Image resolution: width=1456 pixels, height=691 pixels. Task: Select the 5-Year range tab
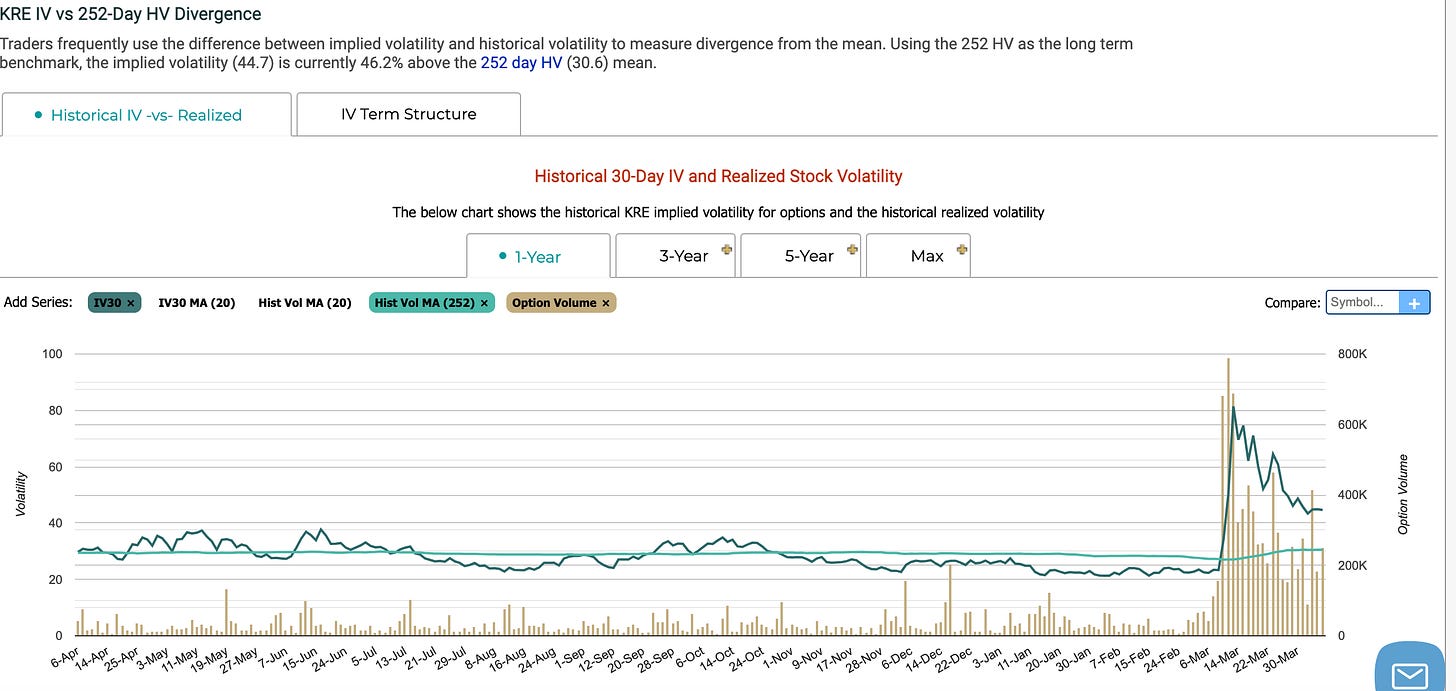[801, 256]
